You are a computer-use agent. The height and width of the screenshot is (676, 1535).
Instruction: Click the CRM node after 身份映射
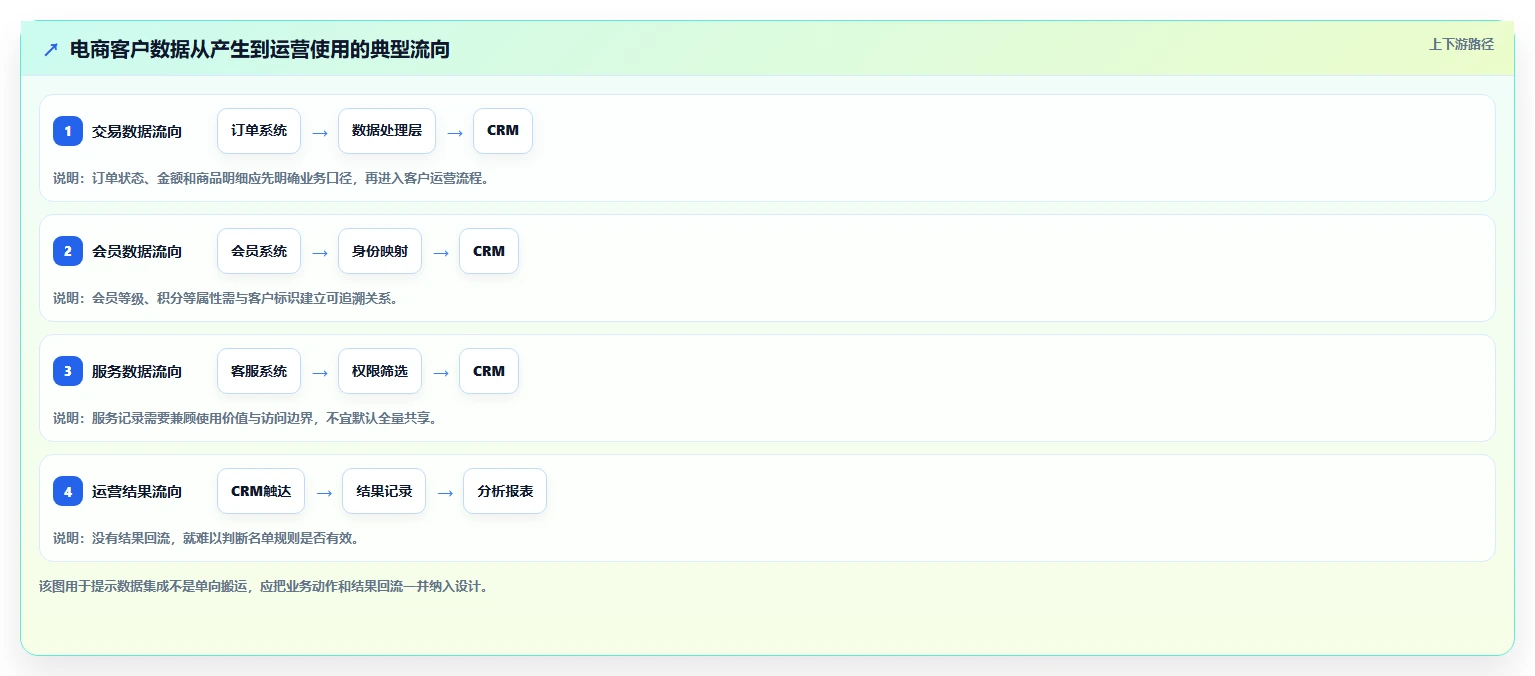pos(489,251)
